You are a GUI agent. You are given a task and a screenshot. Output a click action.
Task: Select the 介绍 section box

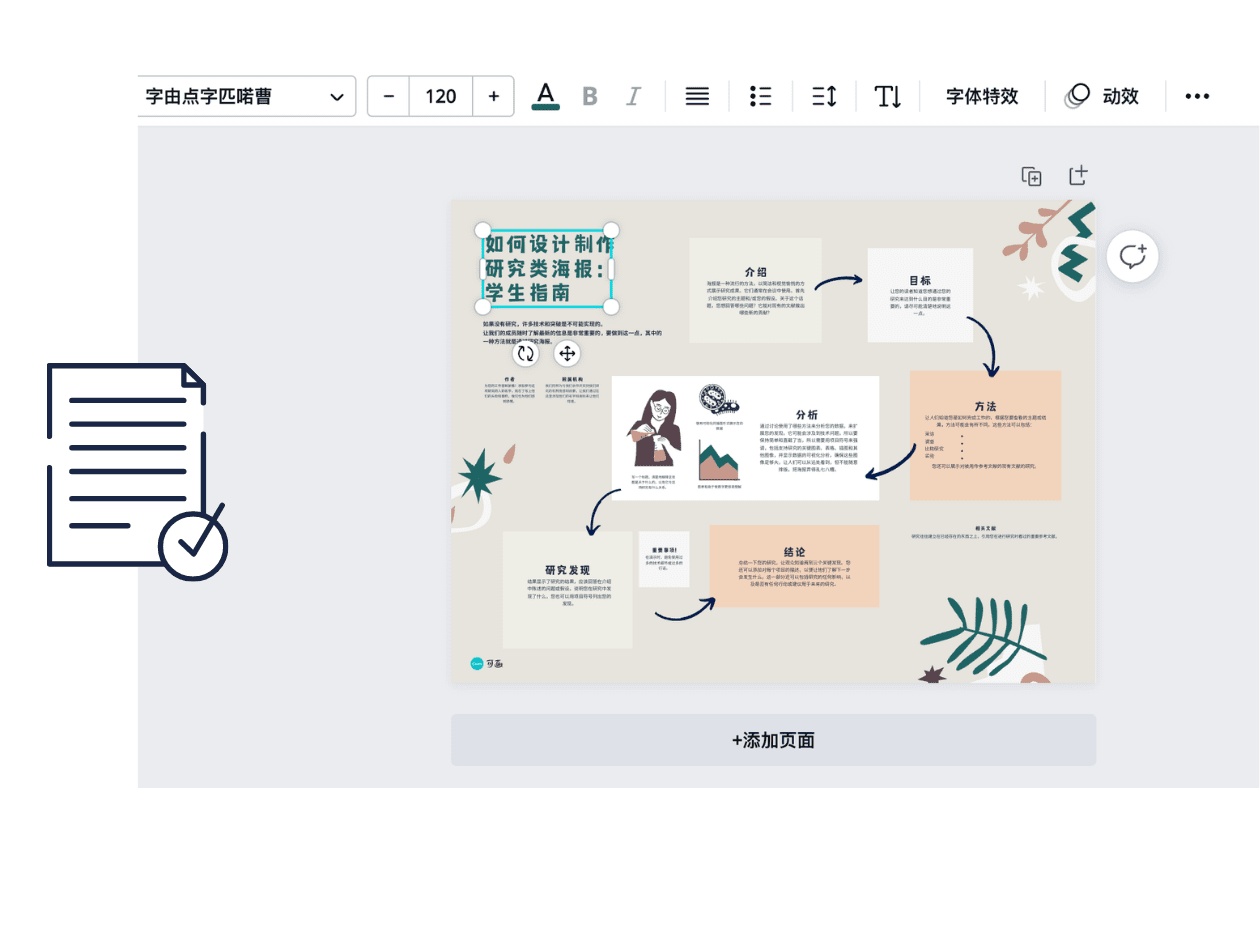coord(755,290)
